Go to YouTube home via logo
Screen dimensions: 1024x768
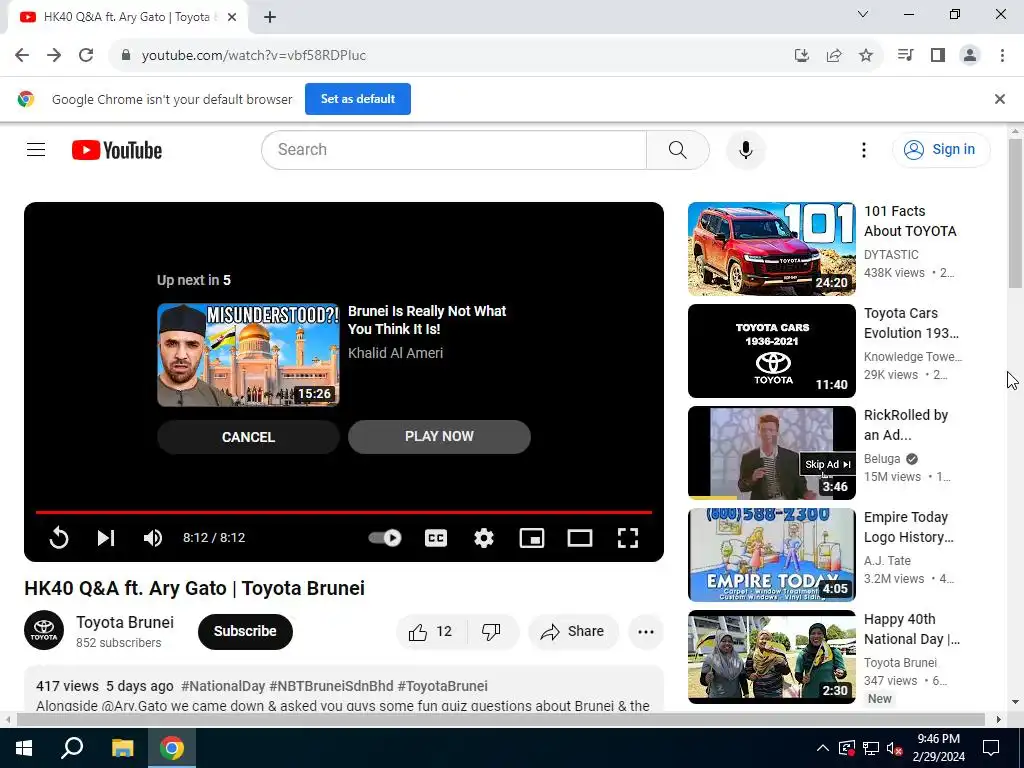click(117, 150)
